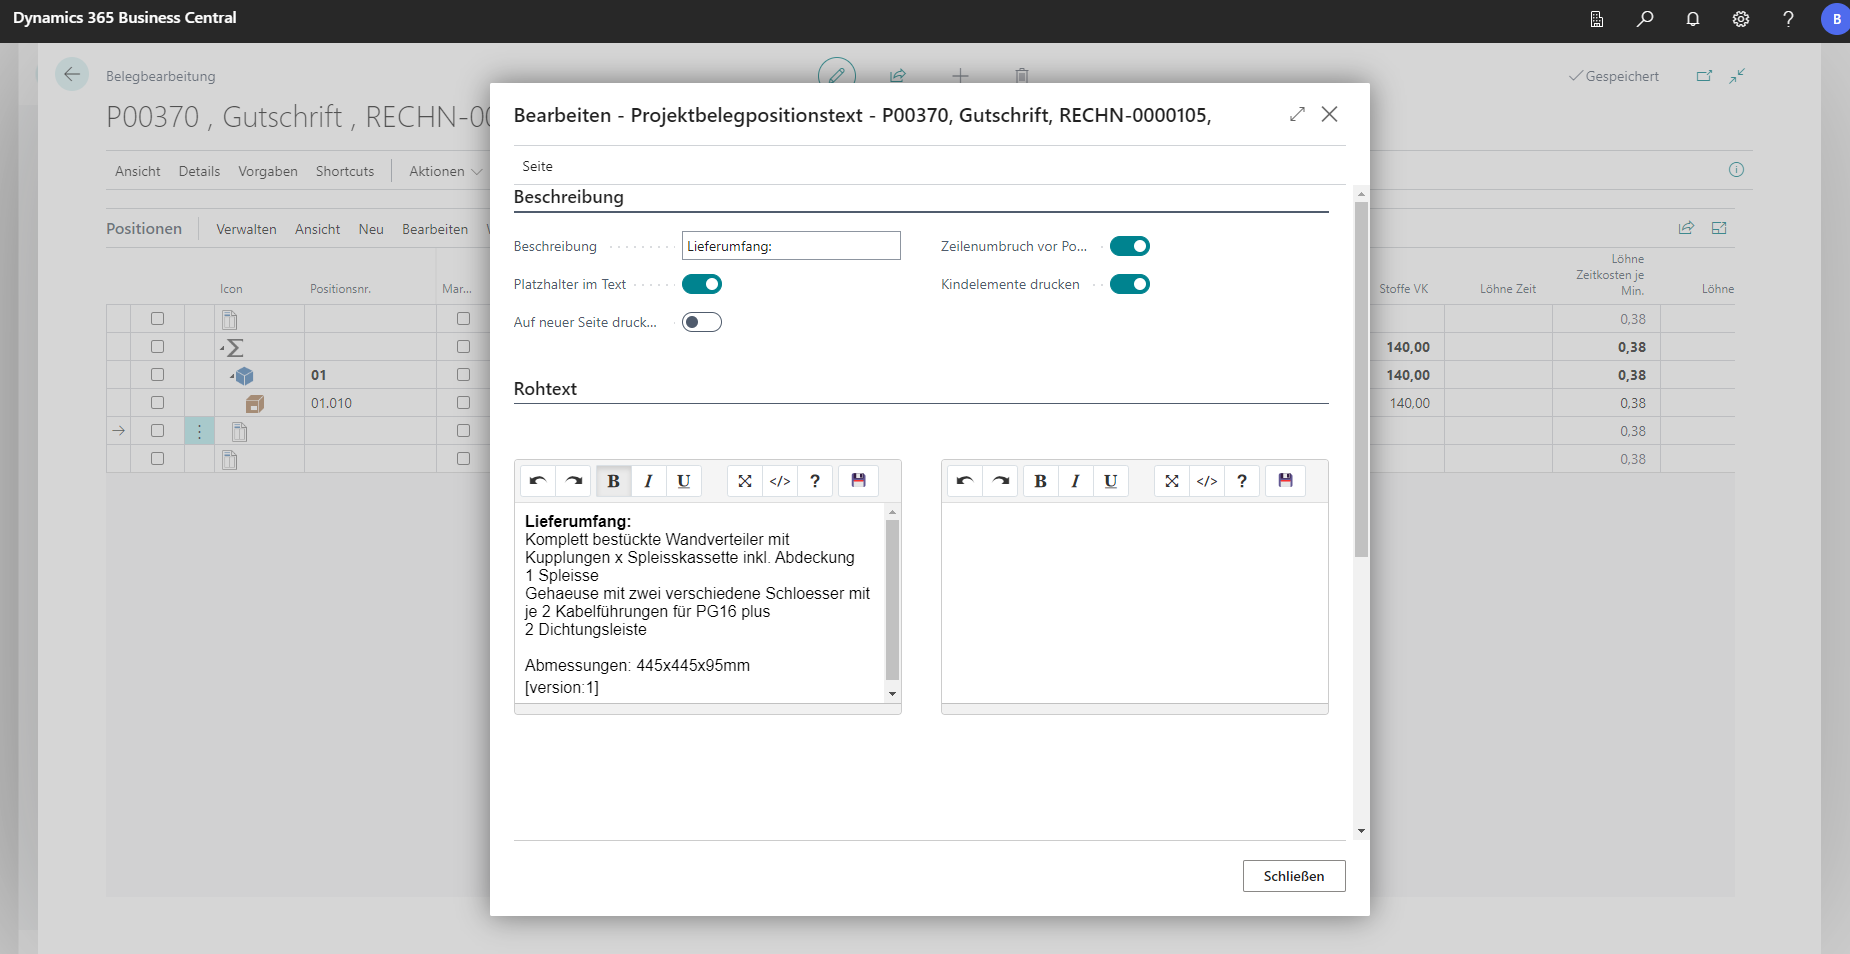Open the Vorgaben menu item
Screen dimensions: 1850x954
click(268, 171)
